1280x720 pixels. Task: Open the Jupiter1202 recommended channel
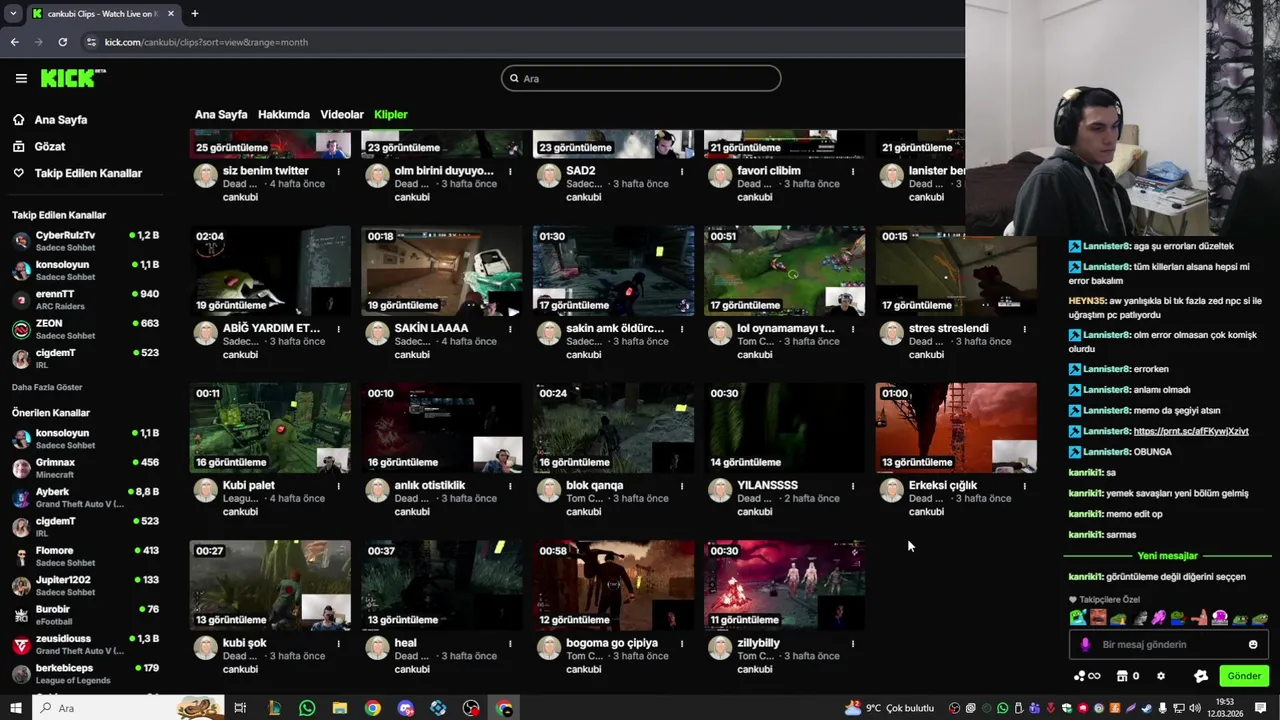coord(85,585)
